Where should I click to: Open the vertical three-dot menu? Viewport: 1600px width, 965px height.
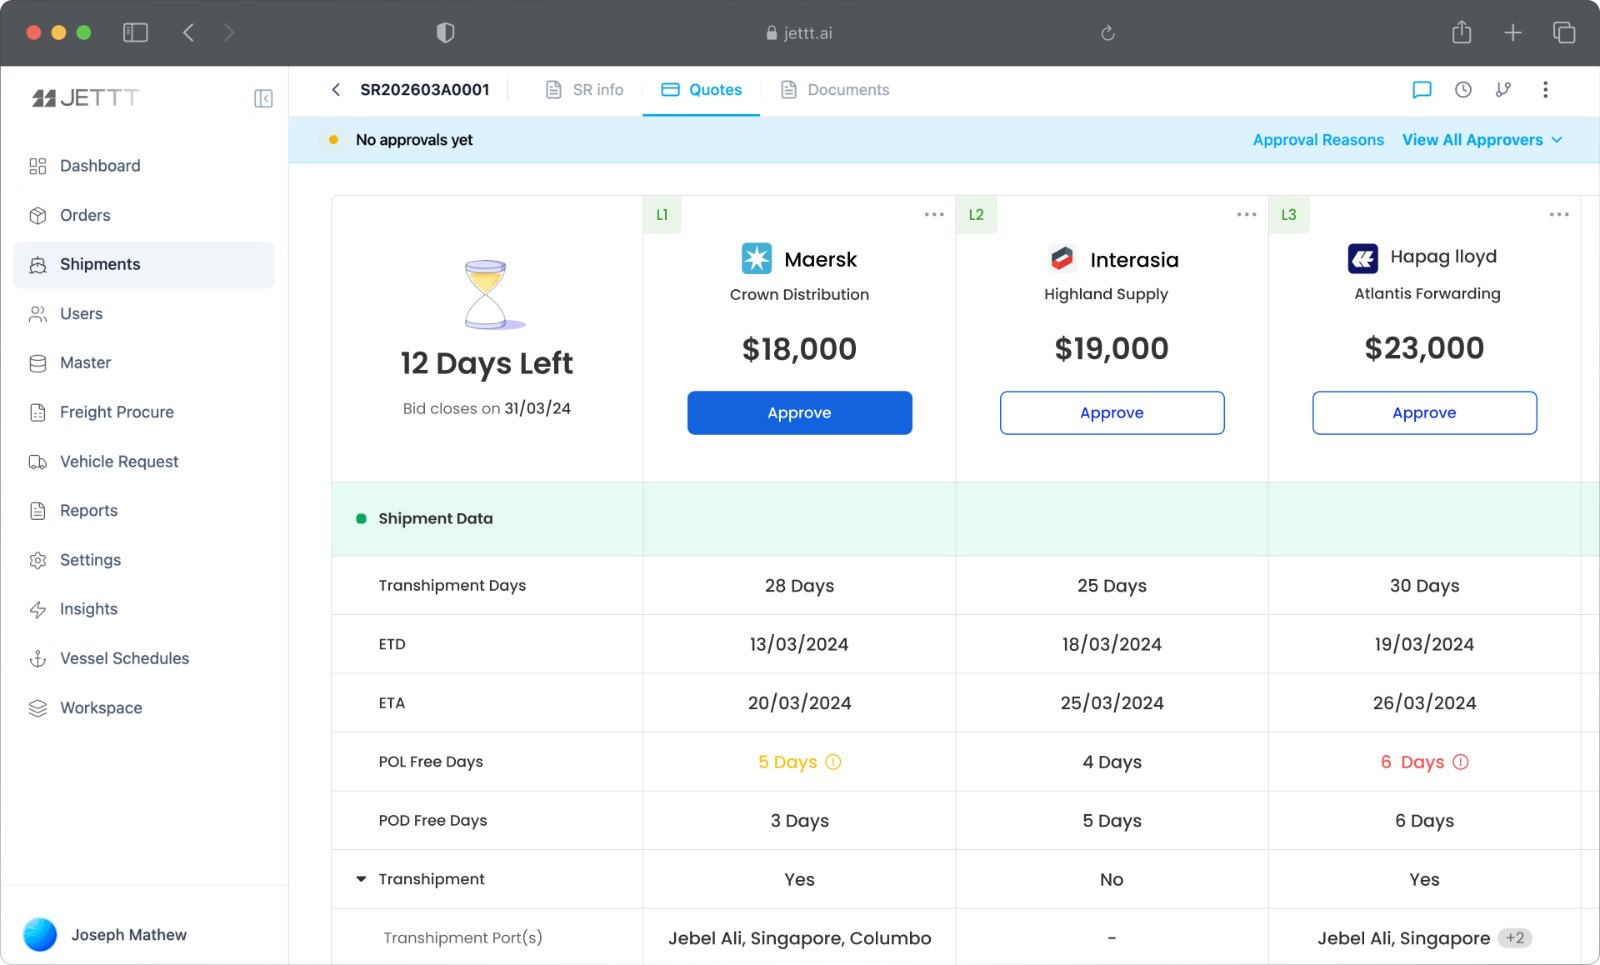[1545, 90]
